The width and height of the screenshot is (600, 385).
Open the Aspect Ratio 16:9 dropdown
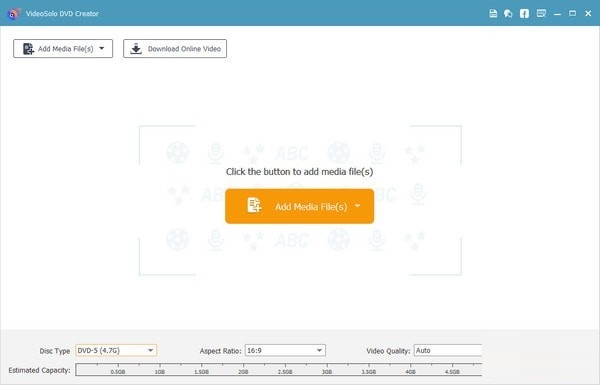pyautogui.click(x=285, y=350)
